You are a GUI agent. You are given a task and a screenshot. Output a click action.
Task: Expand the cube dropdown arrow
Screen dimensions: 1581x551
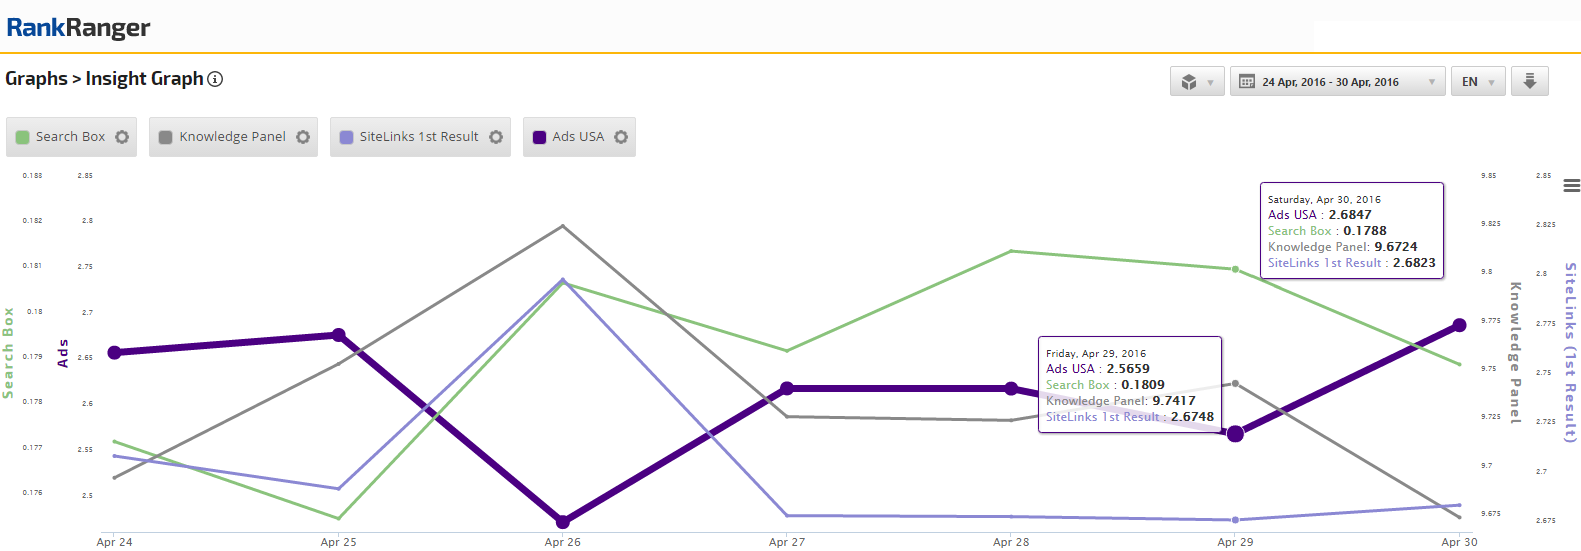tap(1210, 82)
